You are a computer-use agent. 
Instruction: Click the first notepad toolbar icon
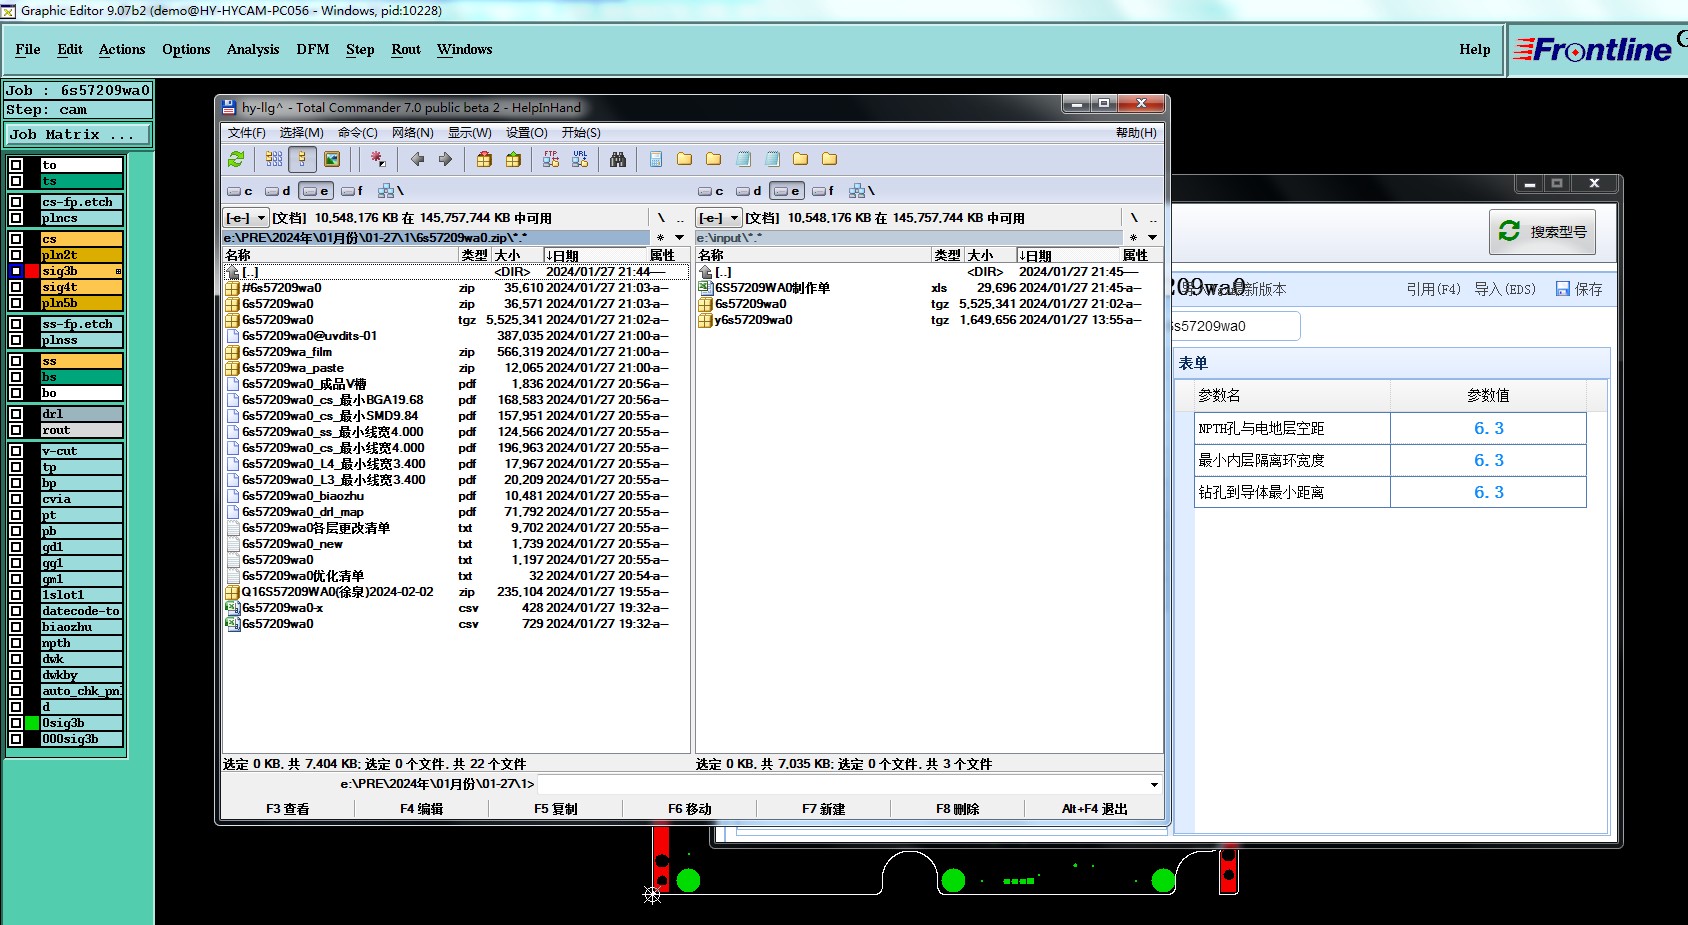coord(743,159)
